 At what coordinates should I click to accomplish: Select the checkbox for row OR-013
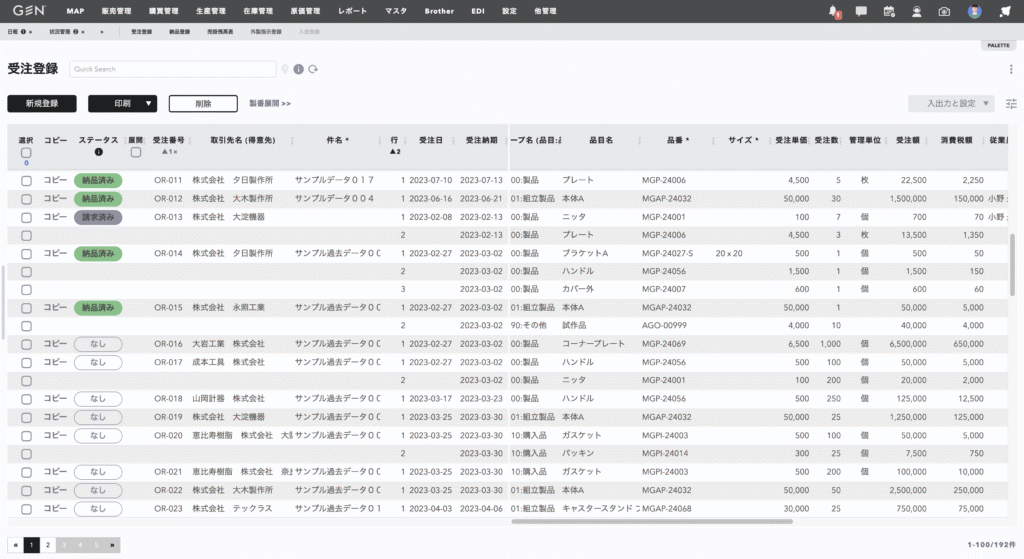(x=26, y=217)
